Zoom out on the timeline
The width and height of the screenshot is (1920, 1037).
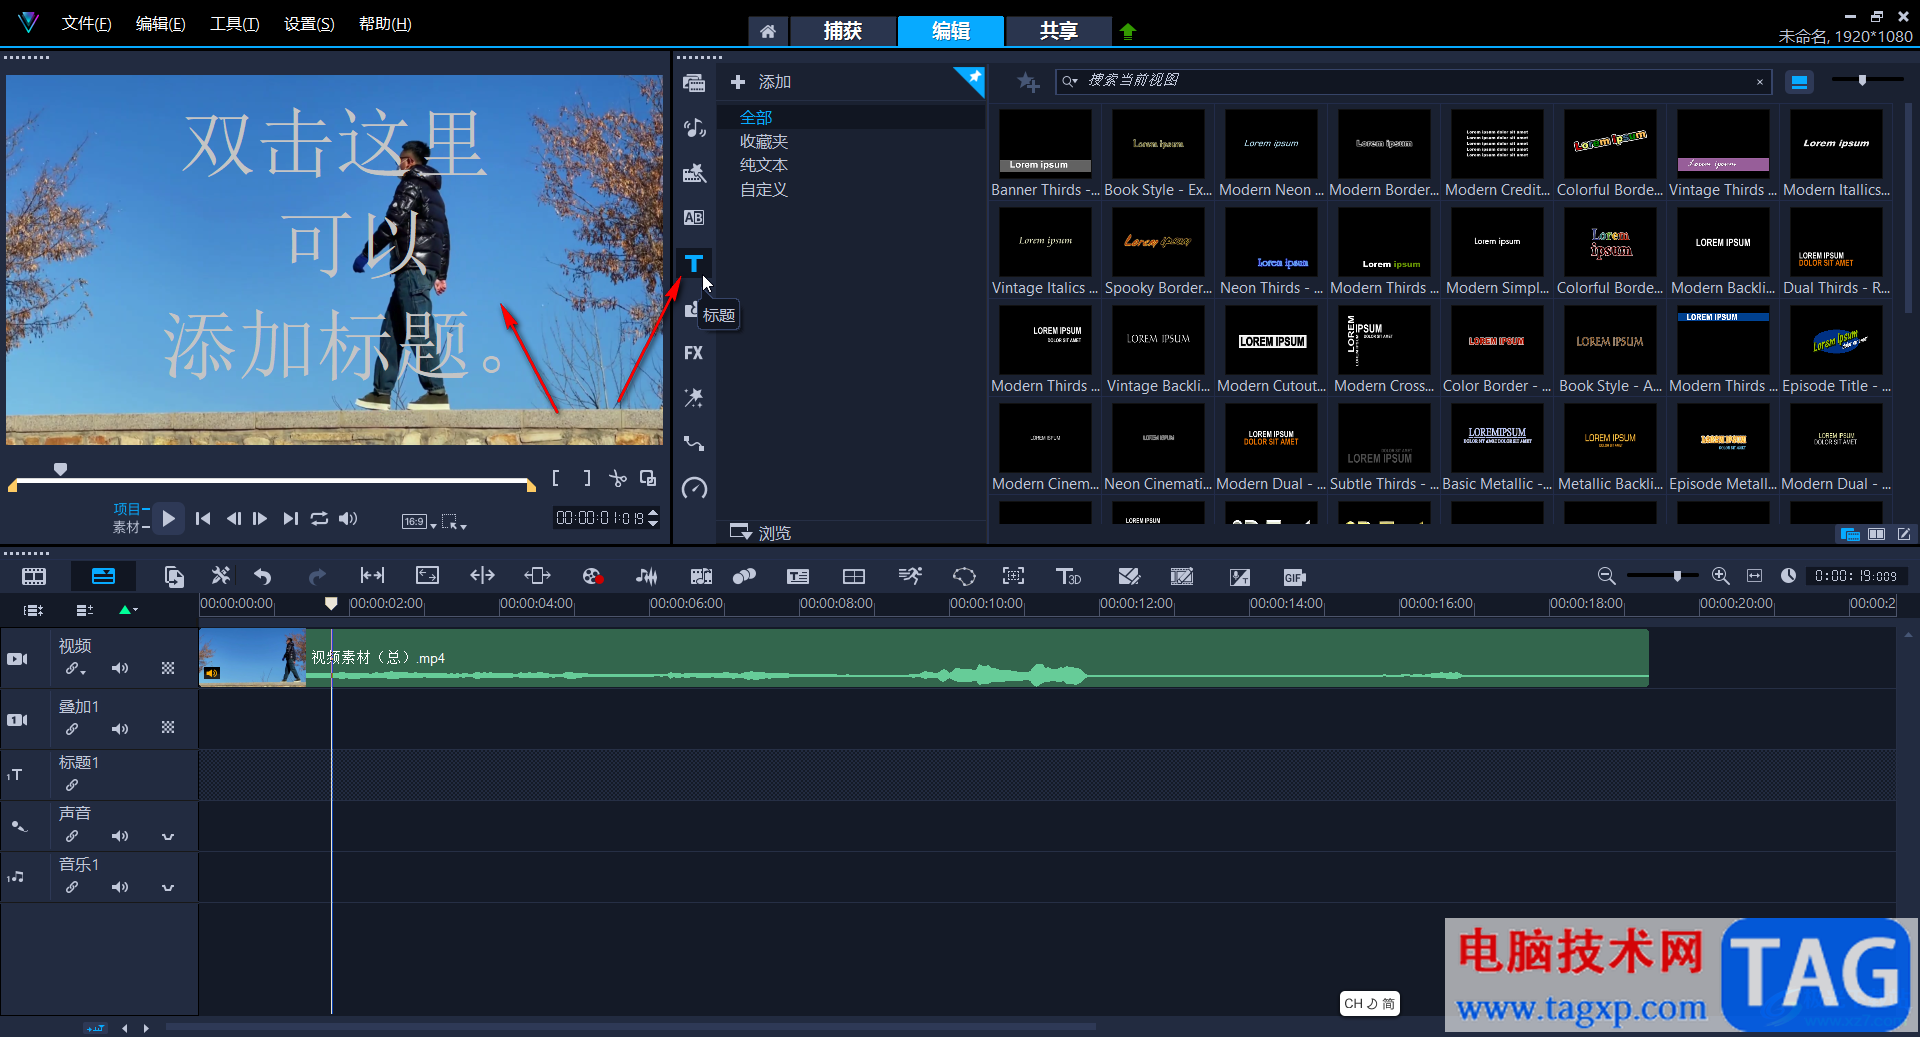coord(1606,576)
